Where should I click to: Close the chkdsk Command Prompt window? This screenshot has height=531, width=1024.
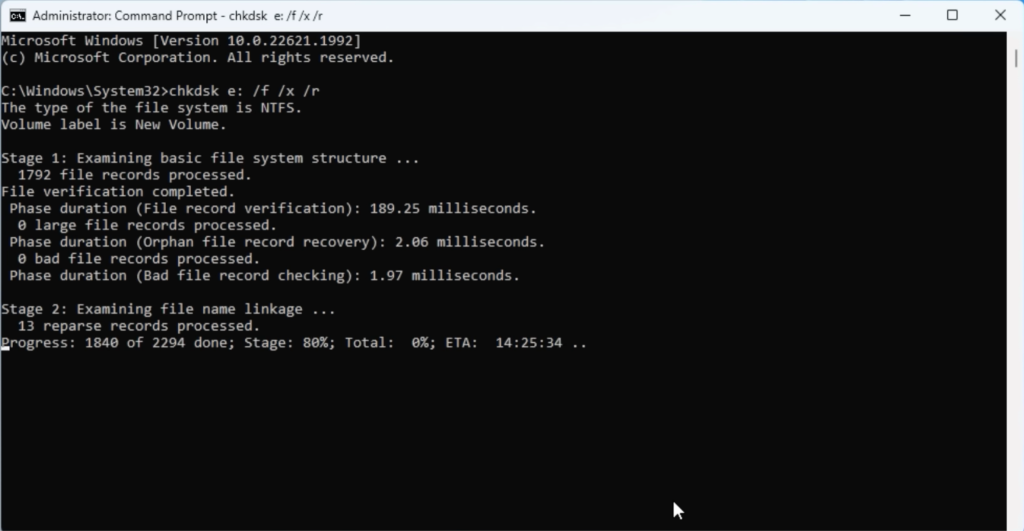point(1000,15)
